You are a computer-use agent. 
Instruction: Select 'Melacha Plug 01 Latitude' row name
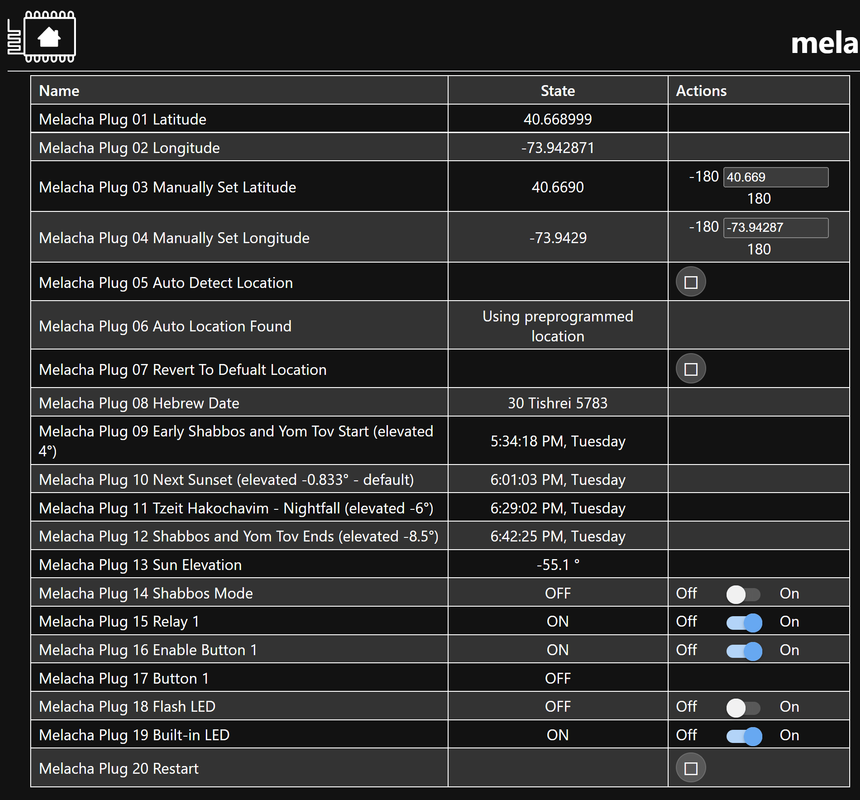coord(122,120)
